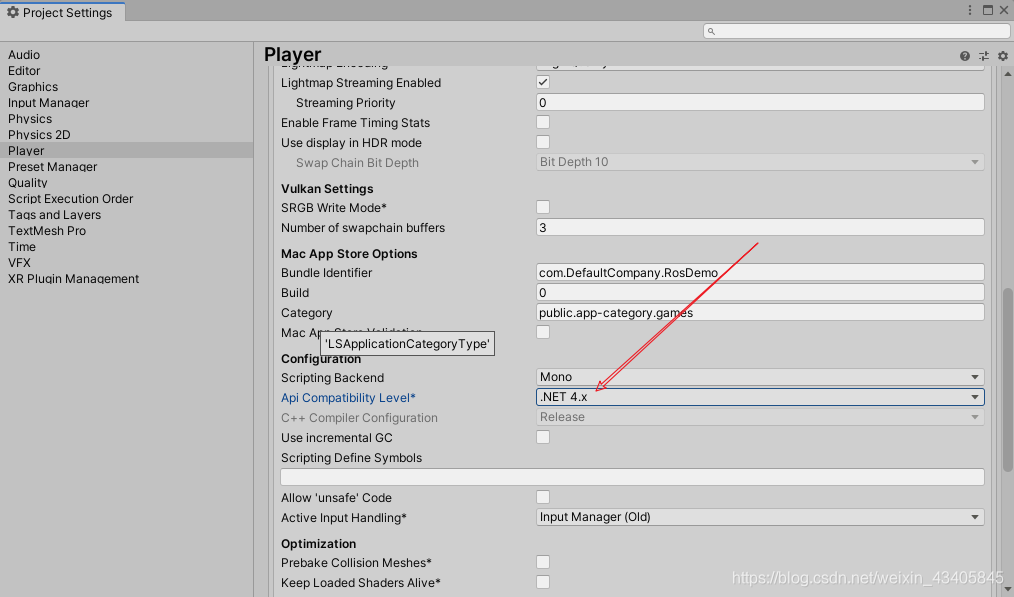The height and width of the screenshot is (597, 1014).
Task: Open Swap Chain Bit Depth dropdown
Action: click(x=760, y=162)
